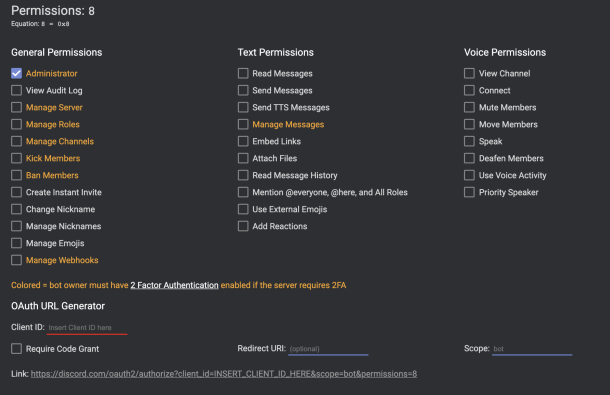The height and width of the screenshot is (395, 610).
Task: Enable the Add Reactions permission
Action: [x=243, y=226]
